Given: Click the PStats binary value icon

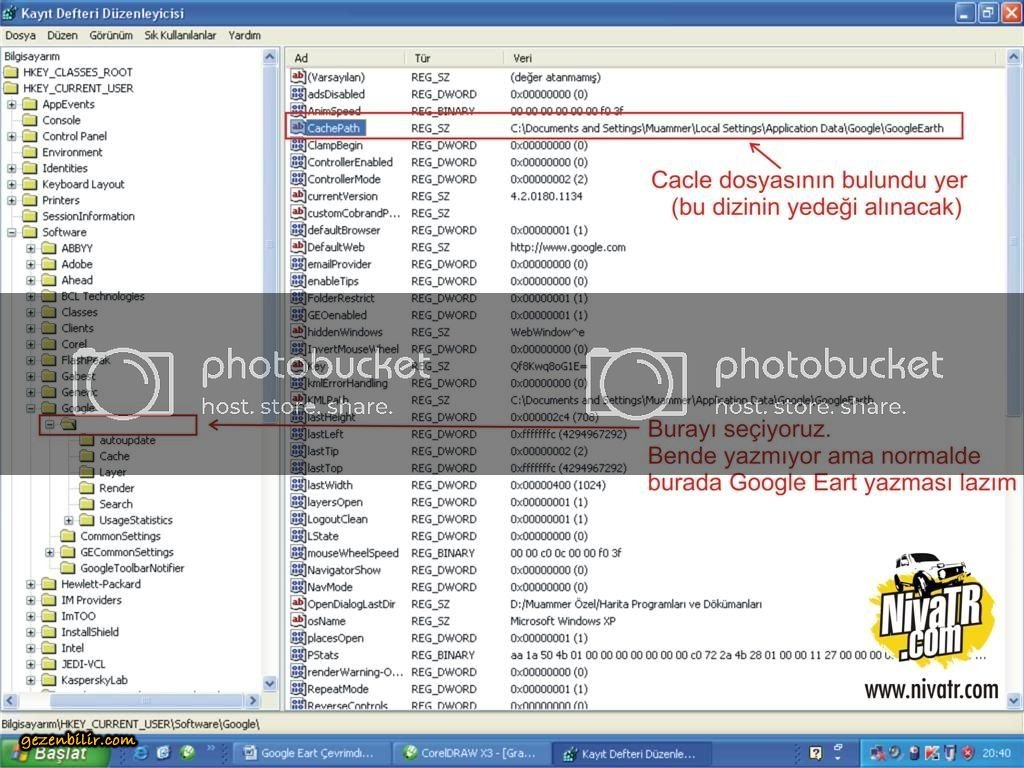Looking at the screenshot, I should [297, 655].
